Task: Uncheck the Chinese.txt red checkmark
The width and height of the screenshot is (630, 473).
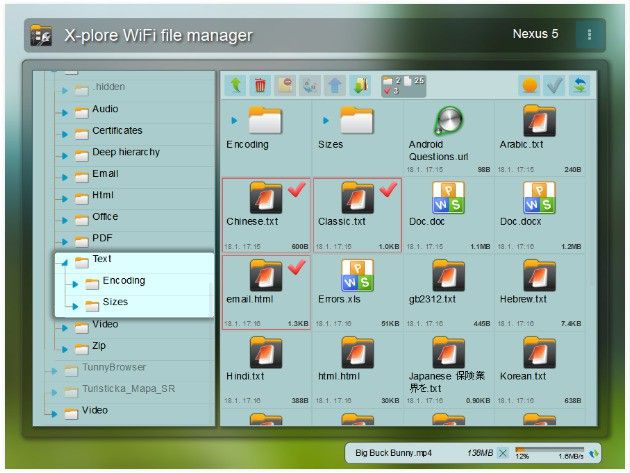Action: coord(297,189)
